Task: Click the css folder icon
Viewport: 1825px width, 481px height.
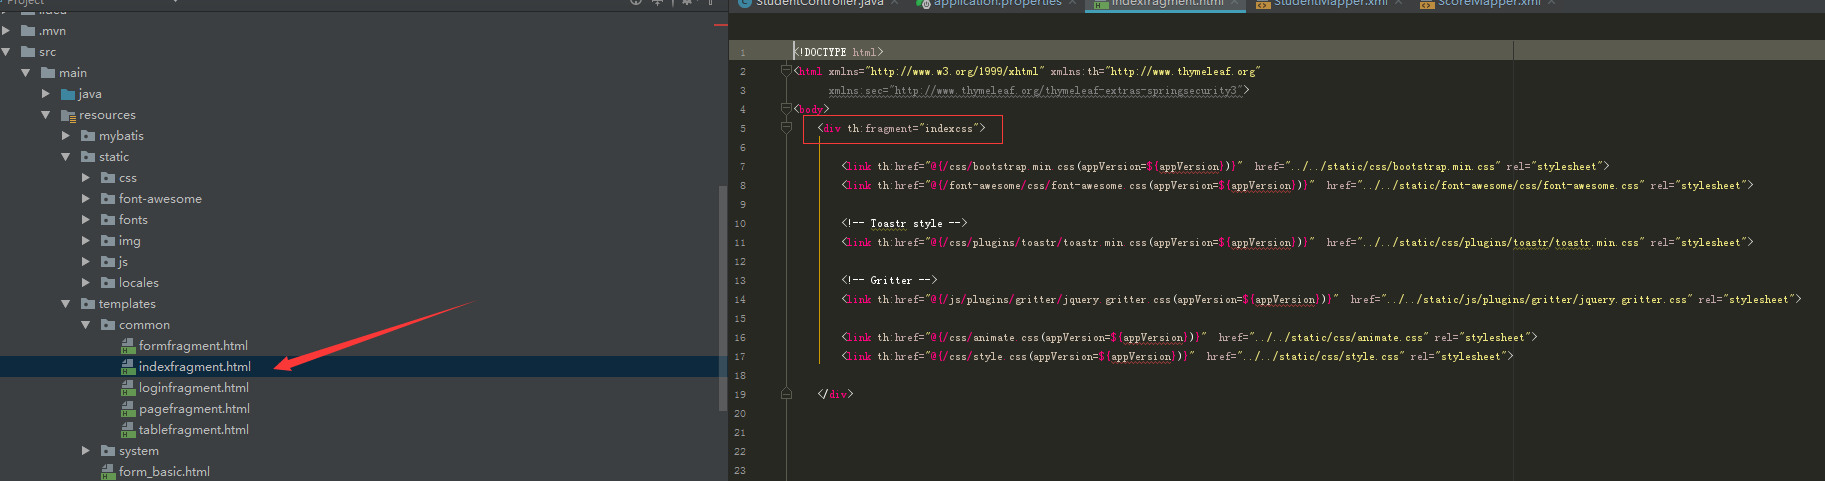Action: [108, 178]
